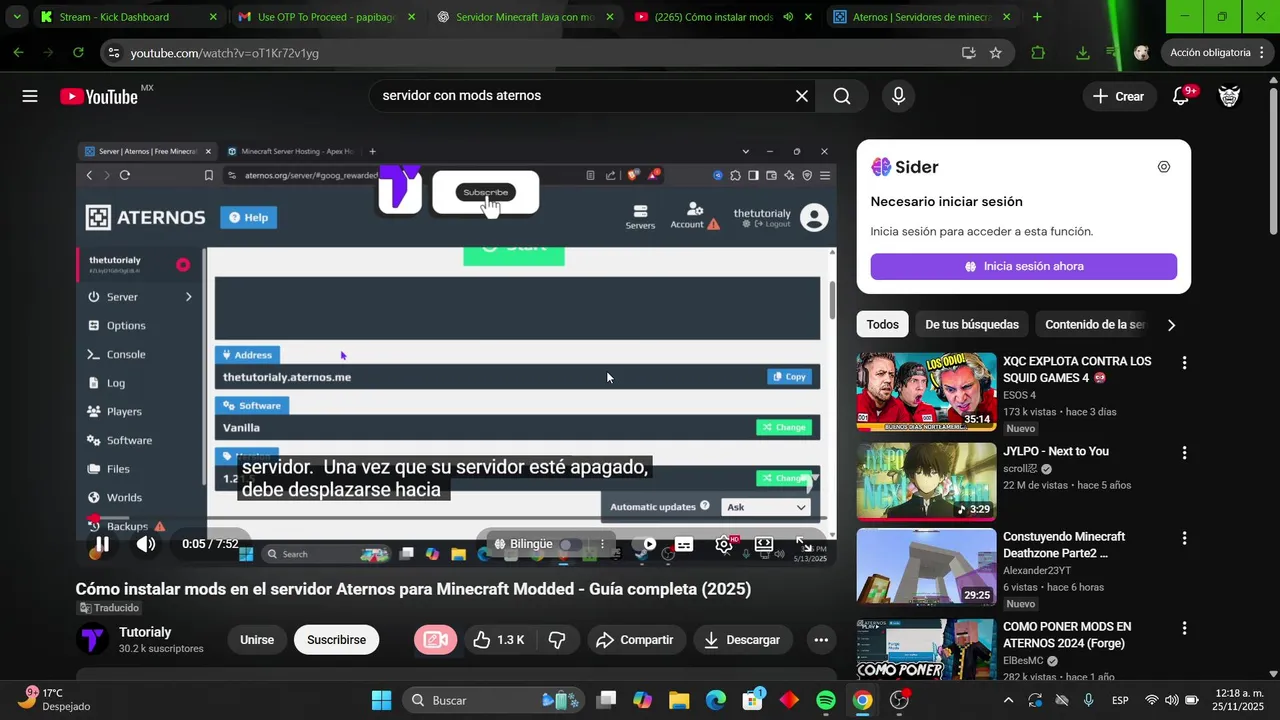Image resolution: width=1280 pixels, height=720 pixels.
Task: Mute the video with the speaker icon
Action: (x=146, y=544)
